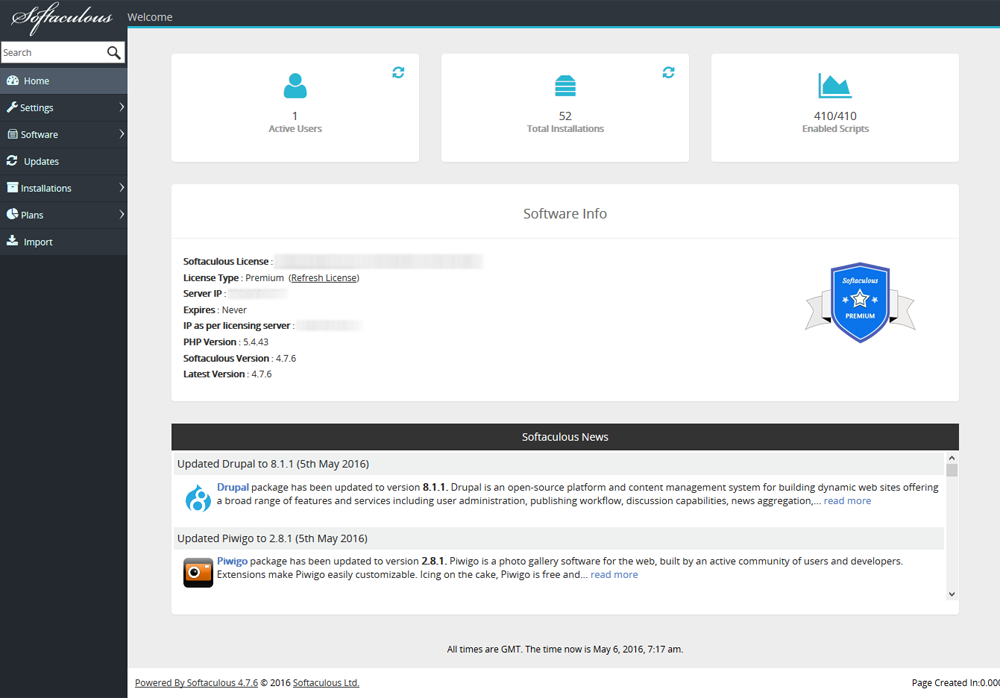This screenshot has height=698, width=1000.
Task: Click the 'Softaculous News' header bar
Action: [565, 437]
